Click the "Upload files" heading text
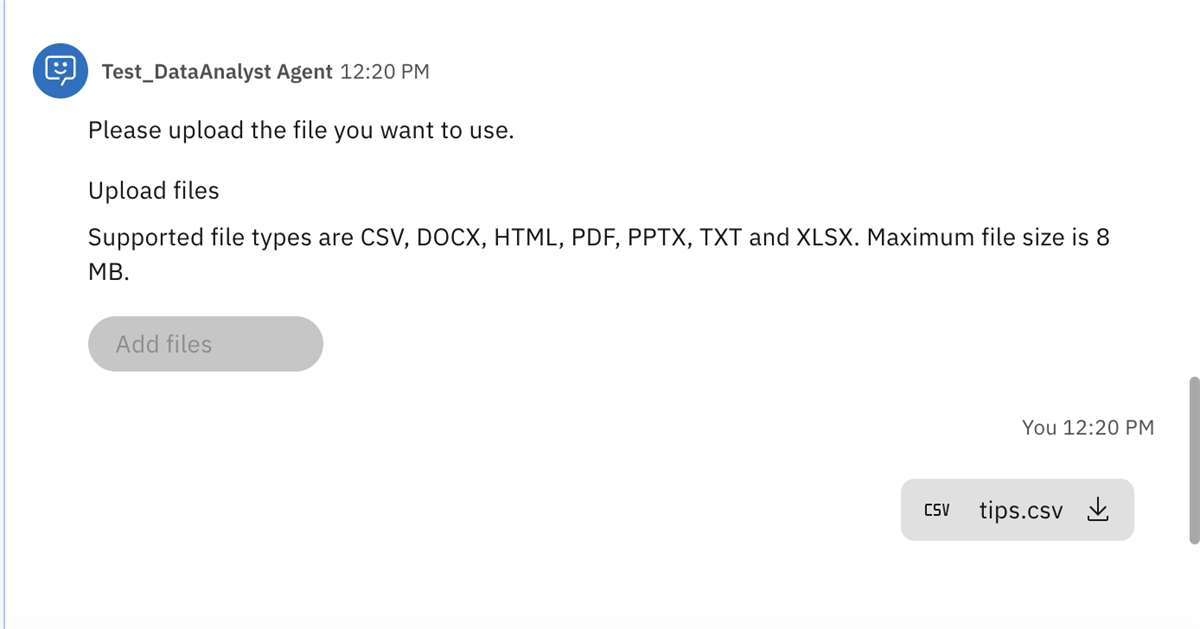 (x=153, y=190)
